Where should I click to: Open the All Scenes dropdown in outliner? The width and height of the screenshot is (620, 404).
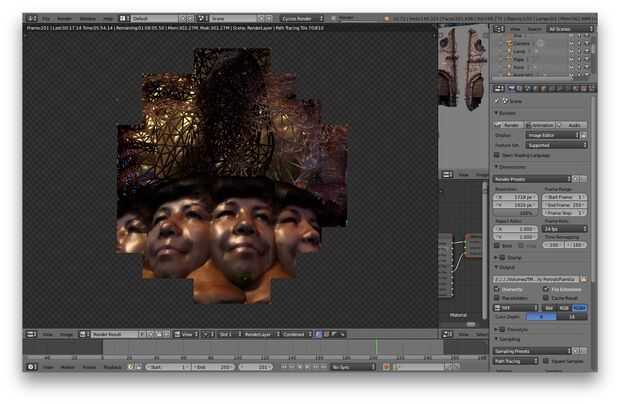coord(570,28)
